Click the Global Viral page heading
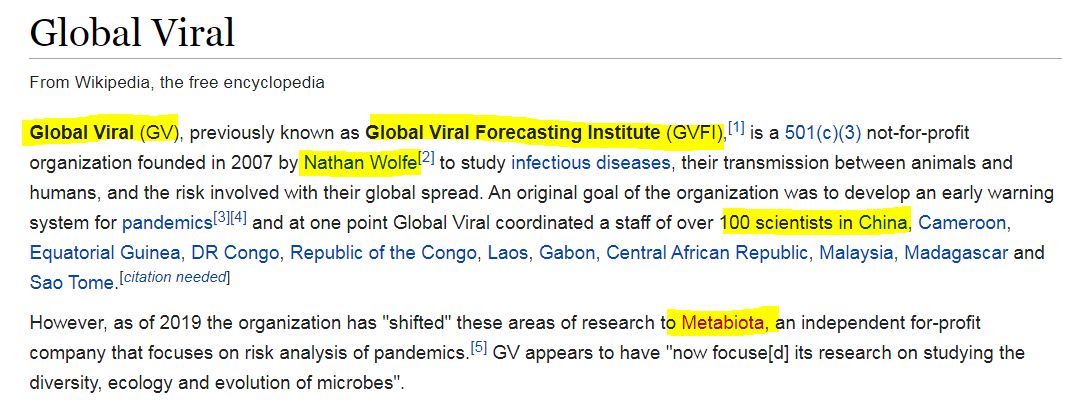The image size is (1070, 409). (x=132, y=33)
